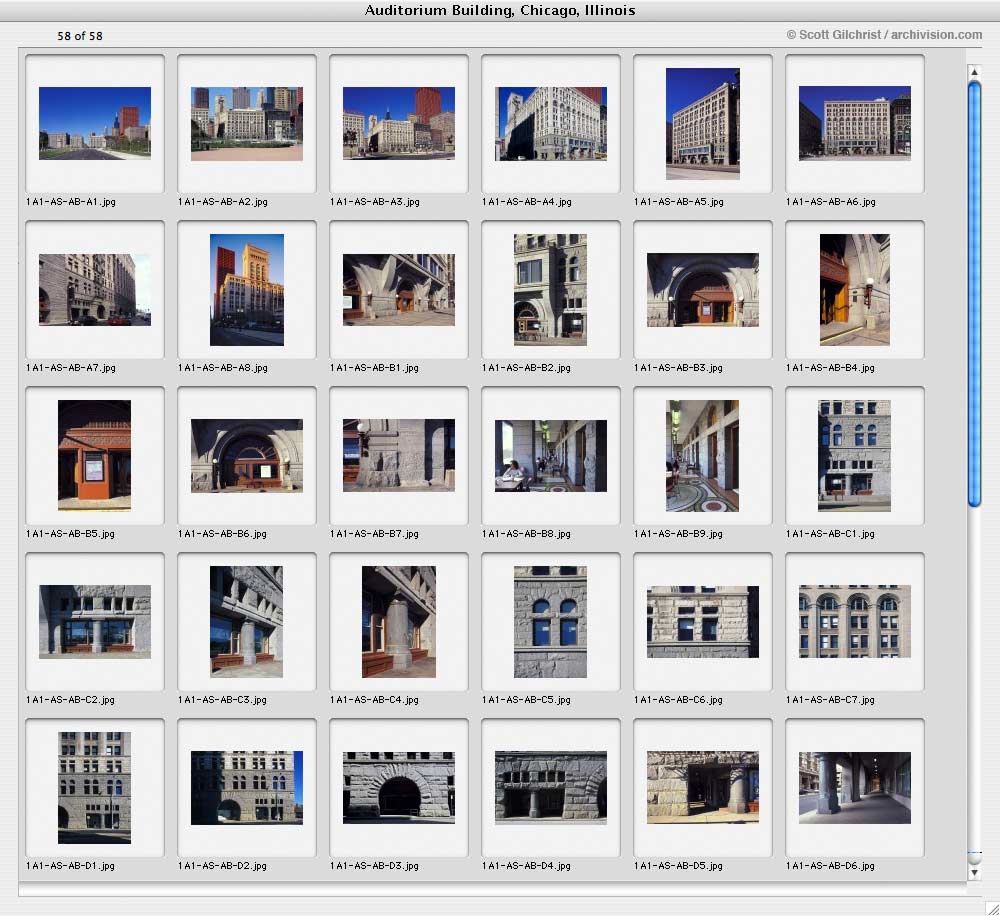Click filename label 1A1-AS-AB-D6.jpg
The height and width of the screenshot is (916, 1000).
(x=830, y=866)
